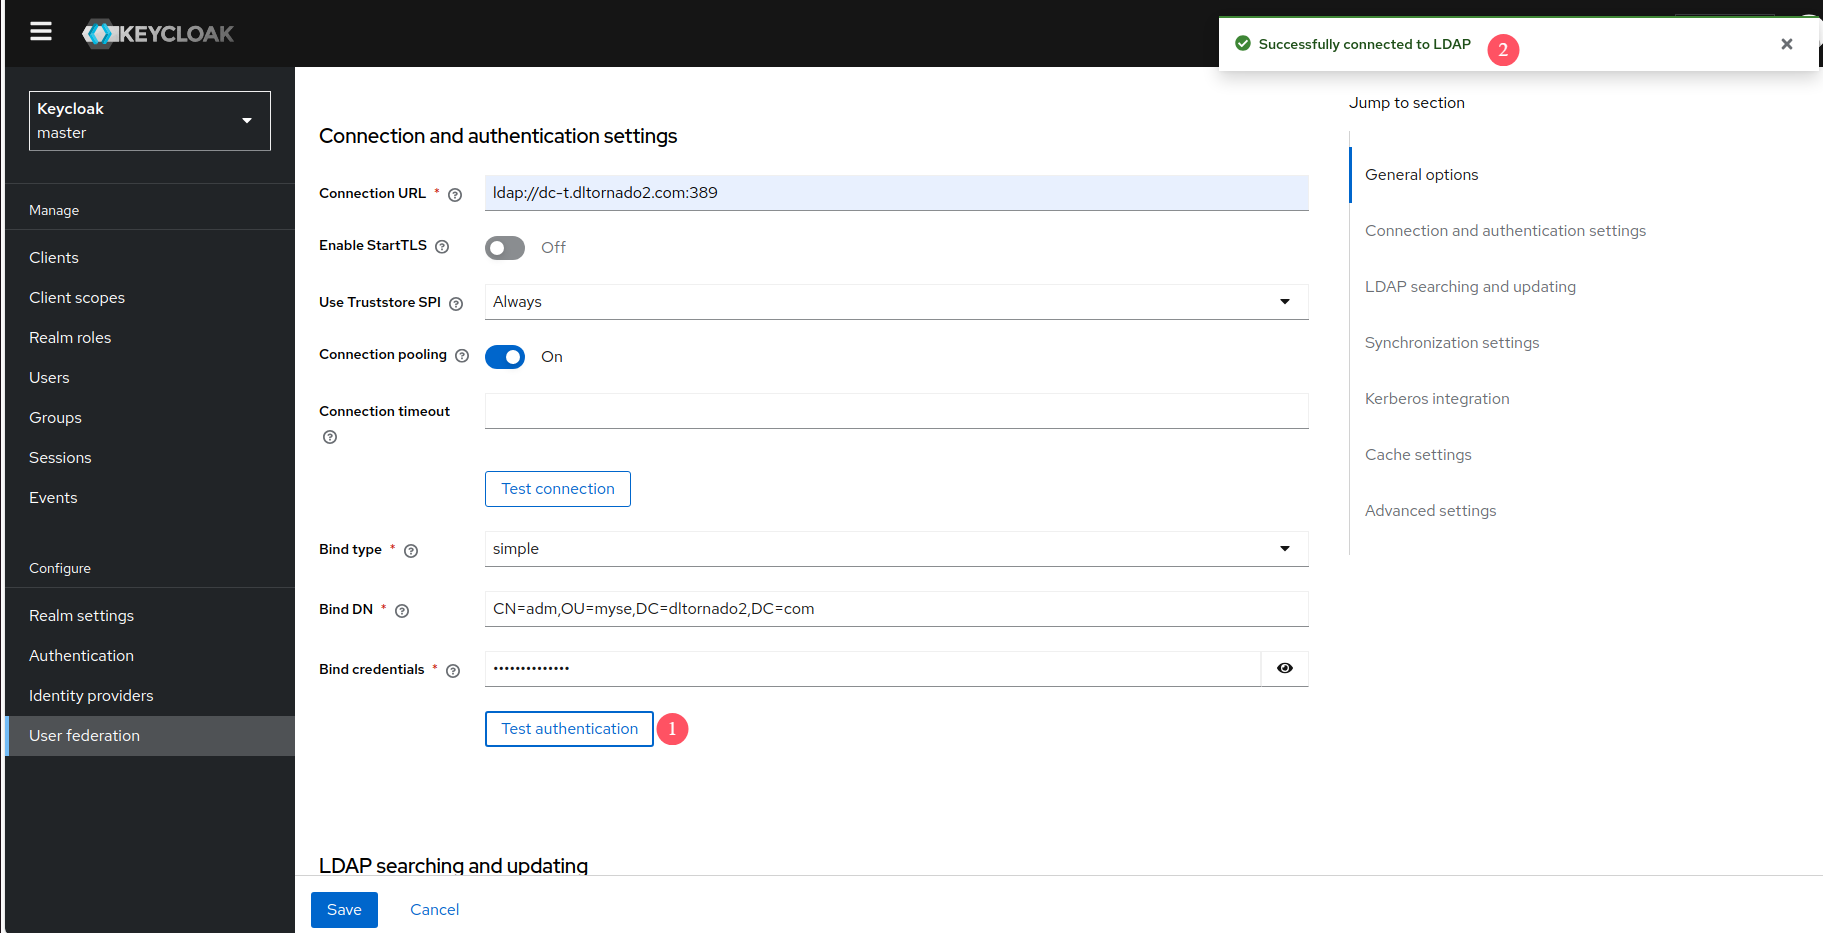Show help for Connection URL

click(455, 195)
